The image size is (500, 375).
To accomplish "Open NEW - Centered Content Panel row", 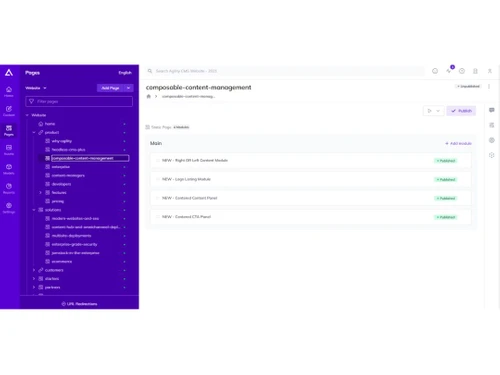I will [x=311, y=198].
